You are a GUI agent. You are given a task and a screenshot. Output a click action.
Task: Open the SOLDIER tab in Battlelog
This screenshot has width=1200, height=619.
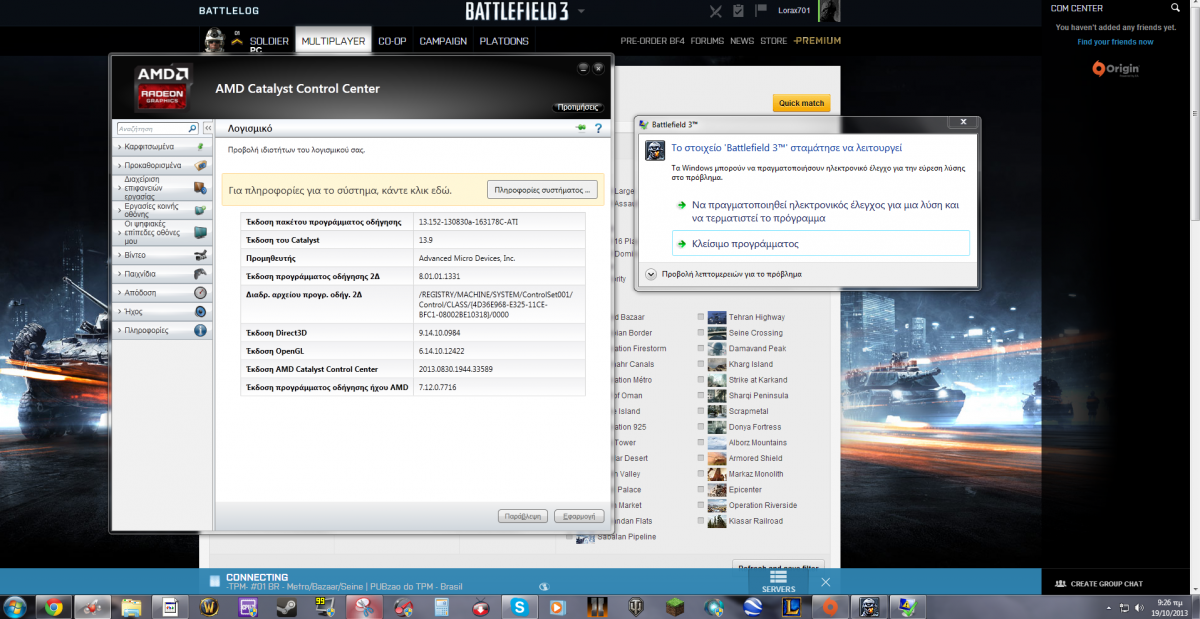[269, 41]
